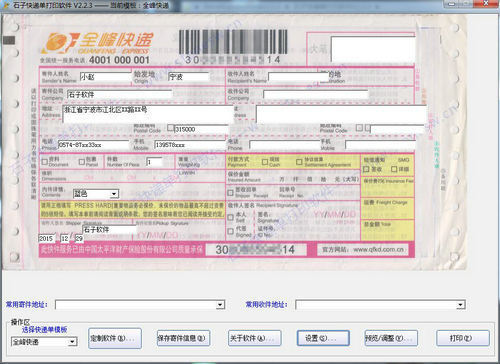Check the 签收回单 Shipper Receipt box
500x364 pixels.
click(x=230, y=193)
